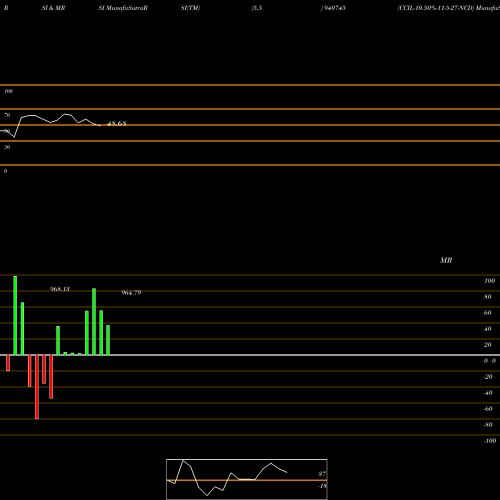
Task: Click the mini chart value -18
Action: tap(323, 486)
